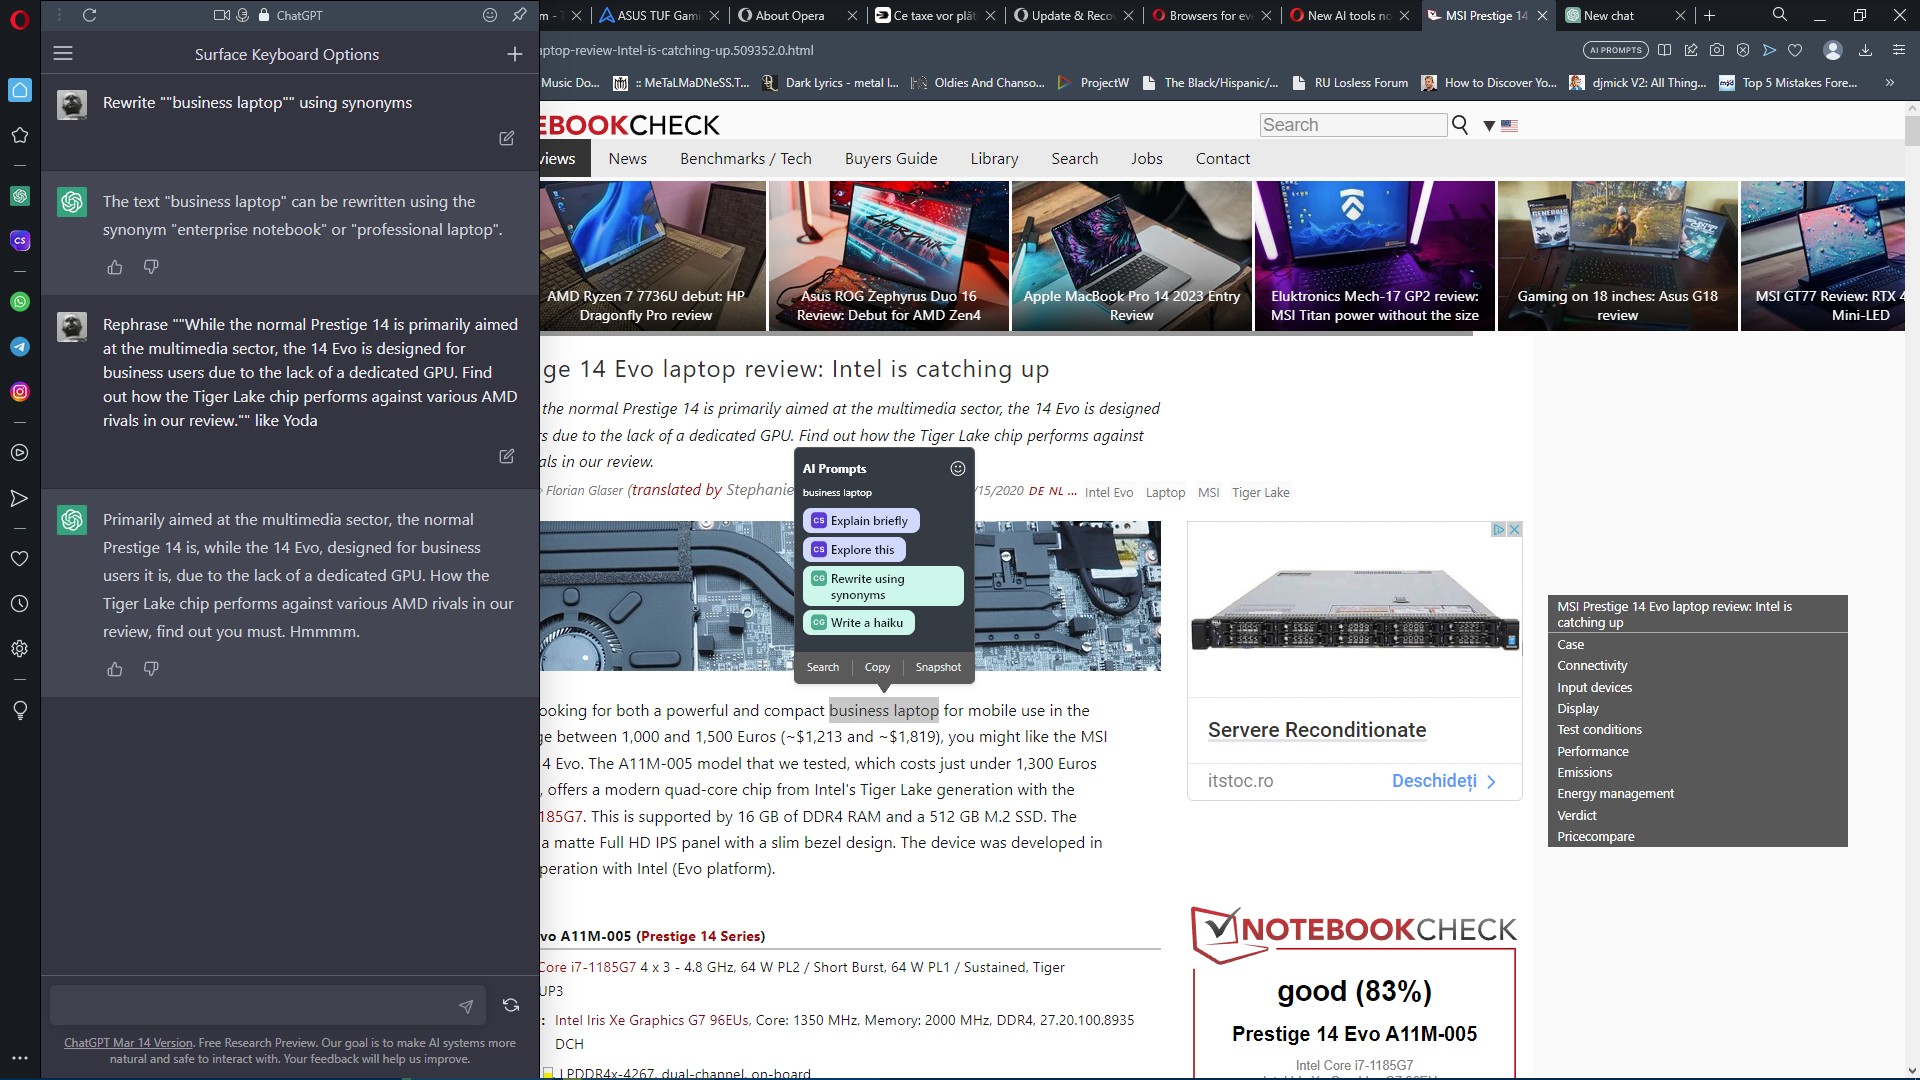The height and width of the screenshot is (1080, 1920).
Task: Click Copy in AI Prompts popup
Action: pos(877,667)
